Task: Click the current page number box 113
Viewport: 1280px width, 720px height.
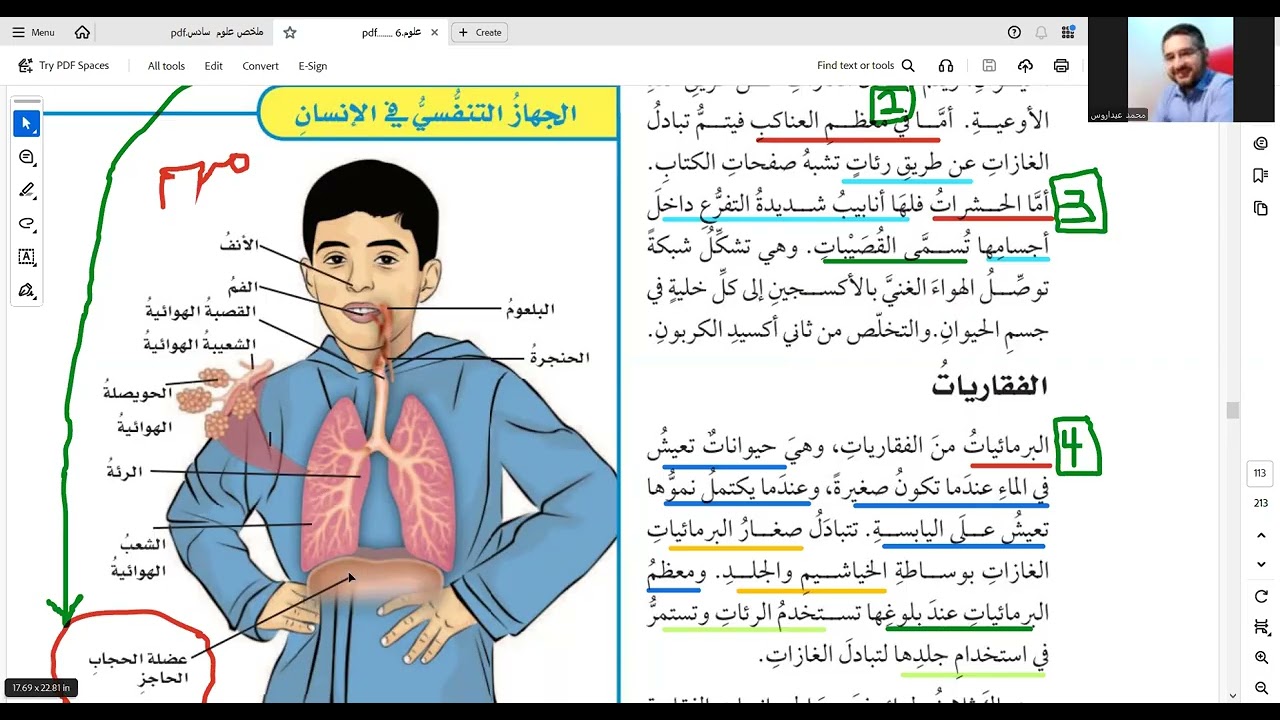Action: 1260,473
